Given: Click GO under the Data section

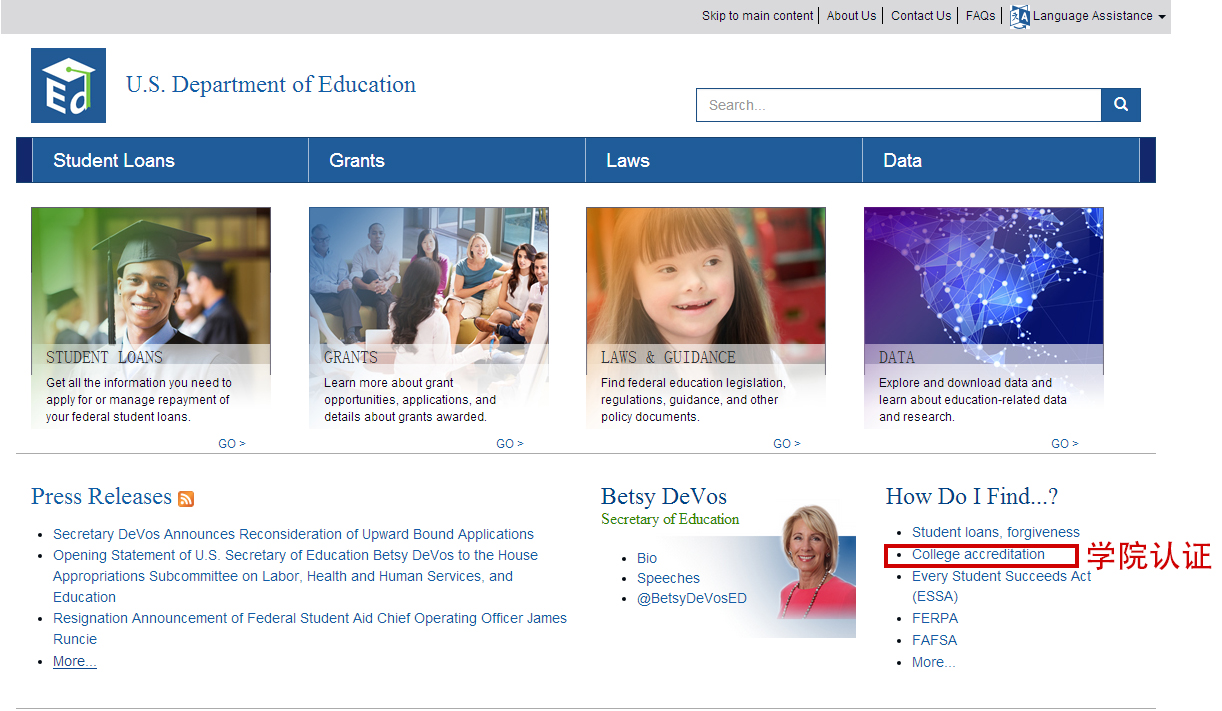Looking at the screenshot, I should (x=1064, y=443).
